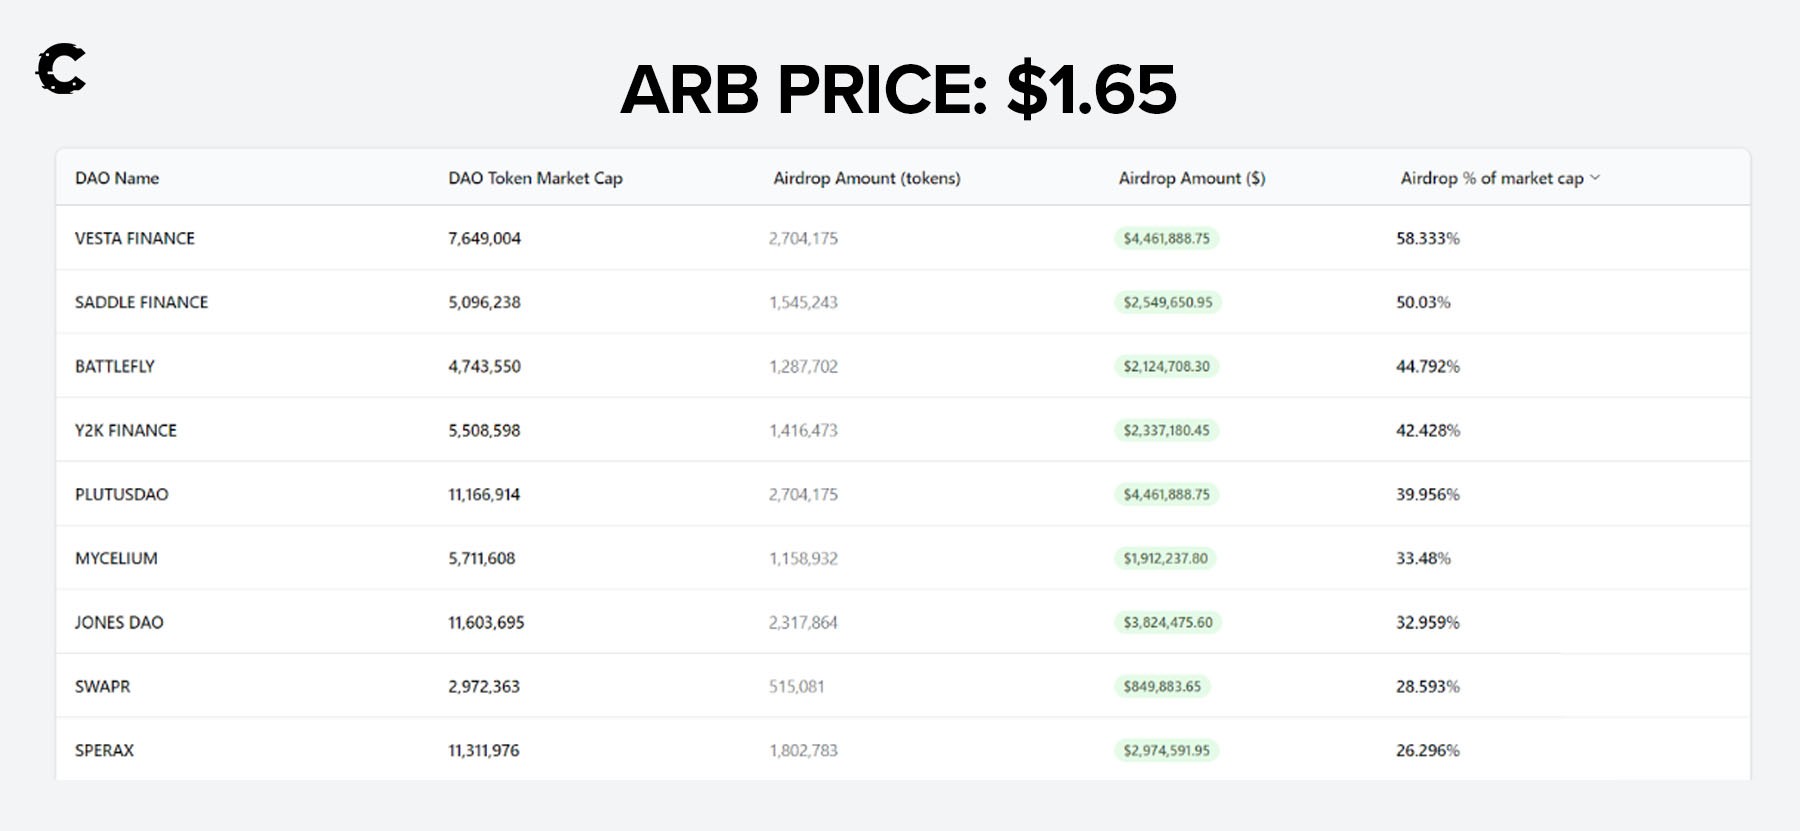The width and height of the screenshot is (1800, 831).
Task: Click the SPERAX DAO name
Action: (104, 750)
